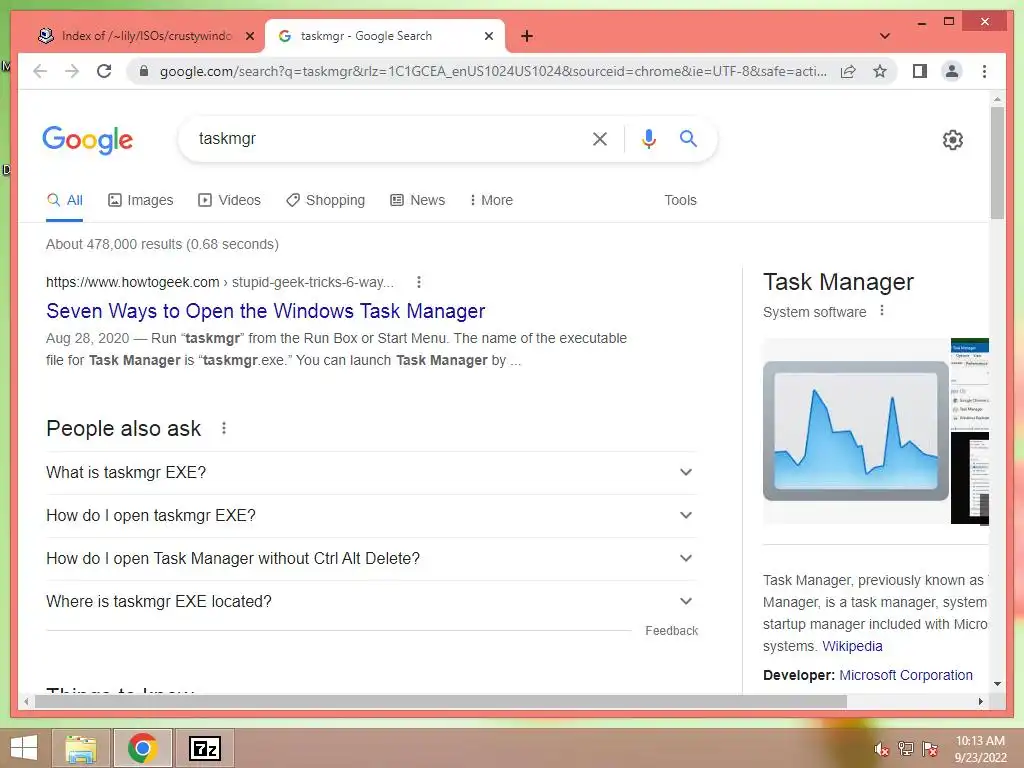
Task: View site information via lock icon
Action: point(144,71)
